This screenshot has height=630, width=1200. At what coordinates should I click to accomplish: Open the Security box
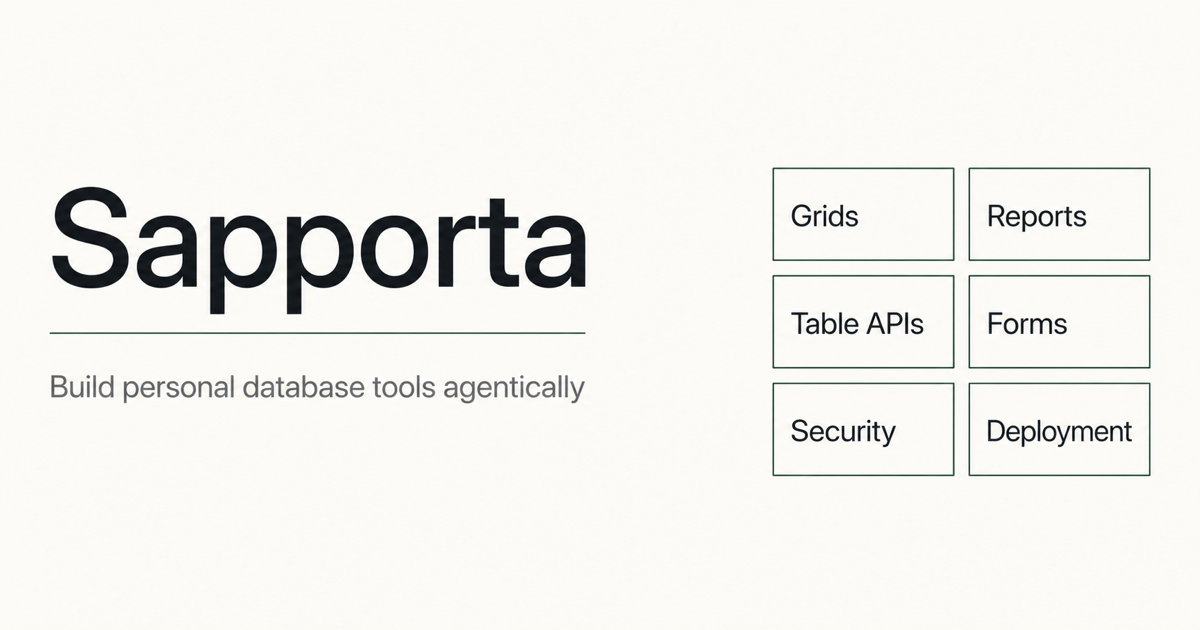click(x=863, y=429)
